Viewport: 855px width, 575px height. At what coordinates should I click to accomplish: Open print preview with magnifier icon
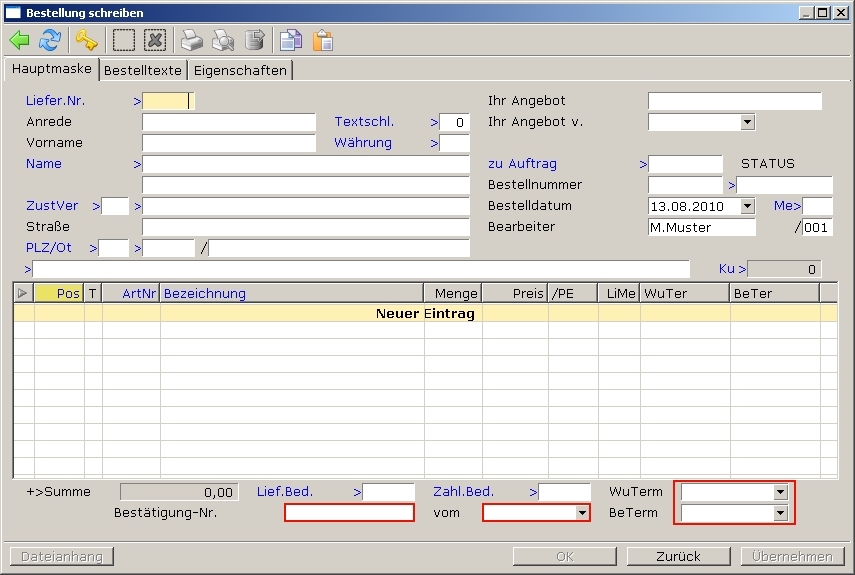[x=223, y=41]
